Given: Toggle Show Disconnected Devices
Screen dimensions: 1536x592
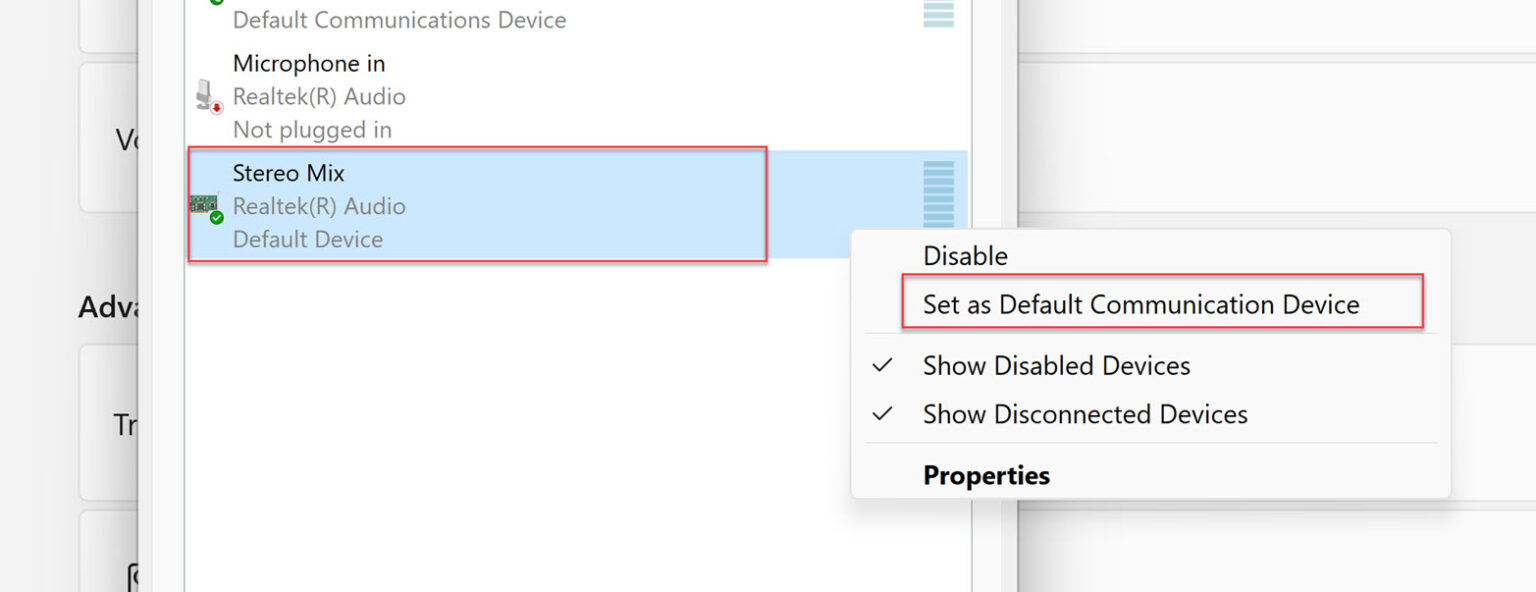Looking at the screenshot, I should pos(1084,414).
